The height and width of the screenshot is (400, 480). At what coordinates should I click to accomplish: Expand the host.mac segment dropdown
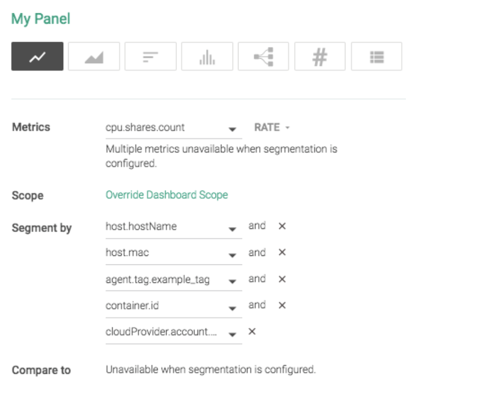click(174, 254)
